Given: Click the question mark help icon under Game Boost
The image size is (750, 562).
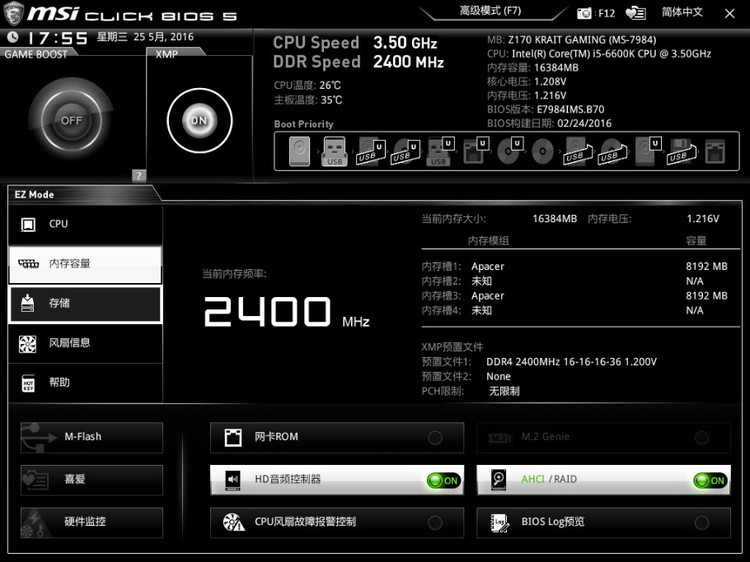Looking at the screenshot, I should (139, 176).
